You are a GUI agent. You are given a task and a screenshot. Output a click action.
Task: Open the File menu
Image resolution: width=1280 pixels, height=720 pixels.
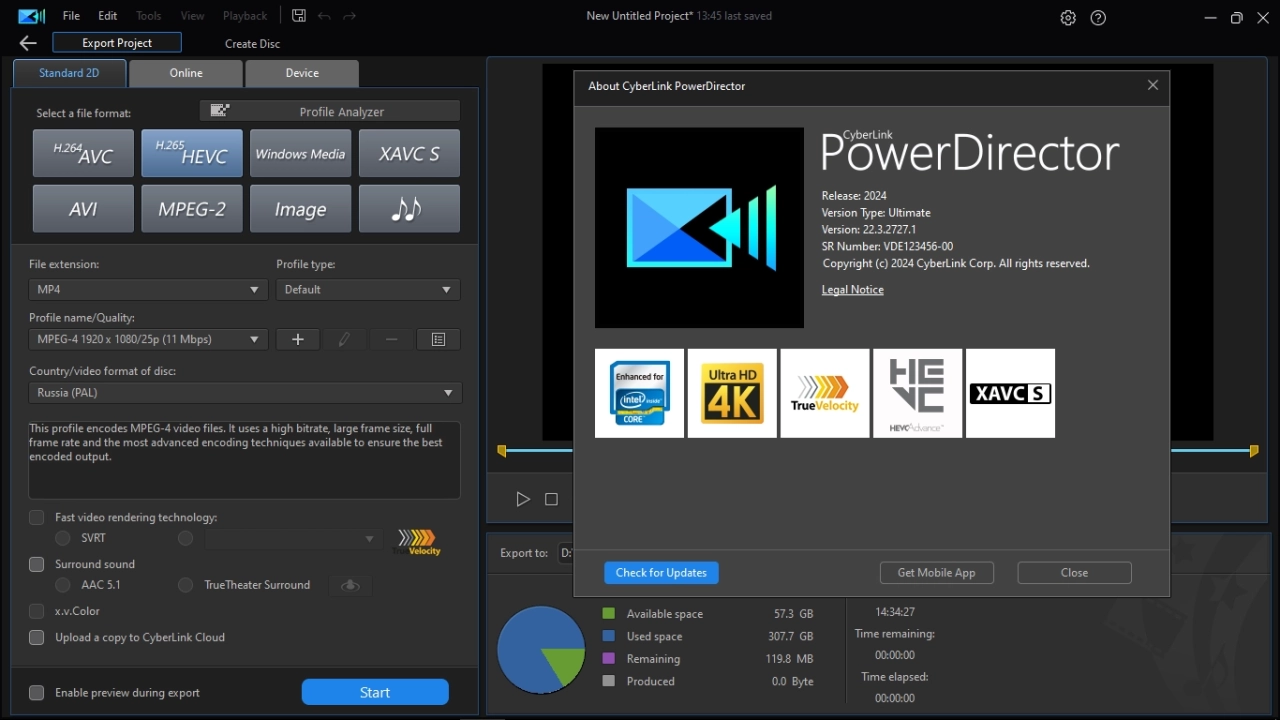click(x=71, y=16)
